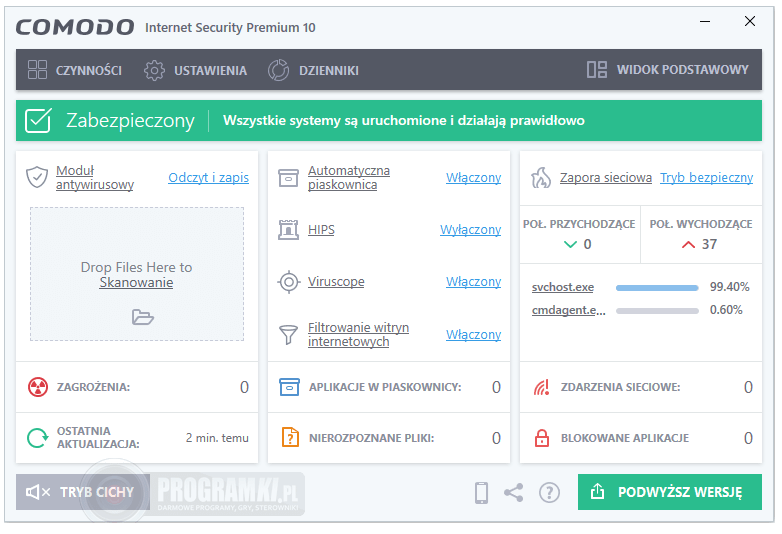Open the Viruscope link
Screen dimensions: 782x534
click(x=336, y=282)
